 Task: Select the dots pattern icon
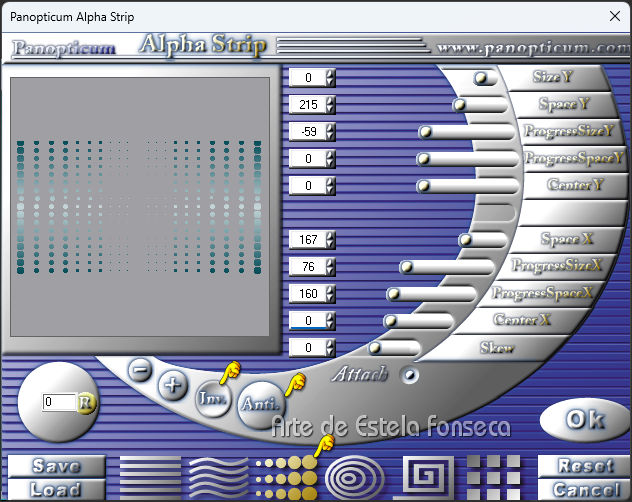[287, 478]
